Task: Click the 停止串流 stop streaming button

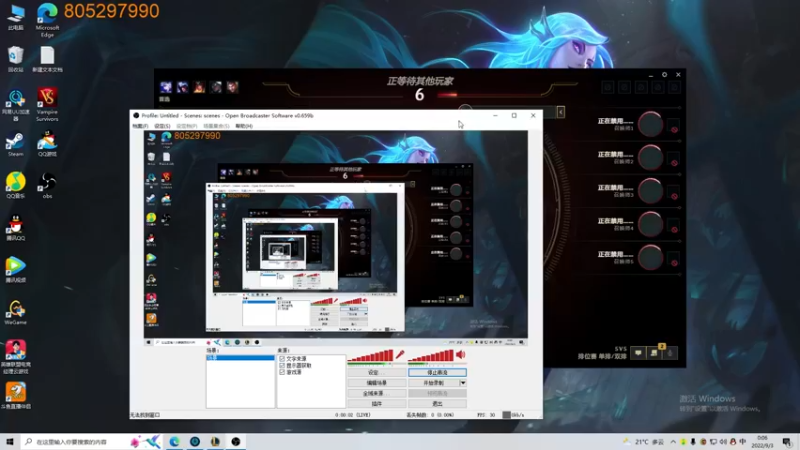Action: (437, 372)
